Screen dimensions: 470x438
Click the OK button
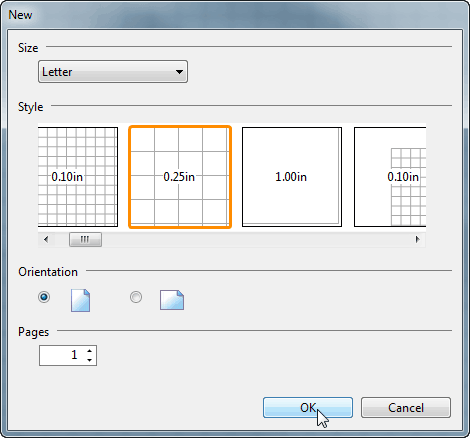[308, 407]
